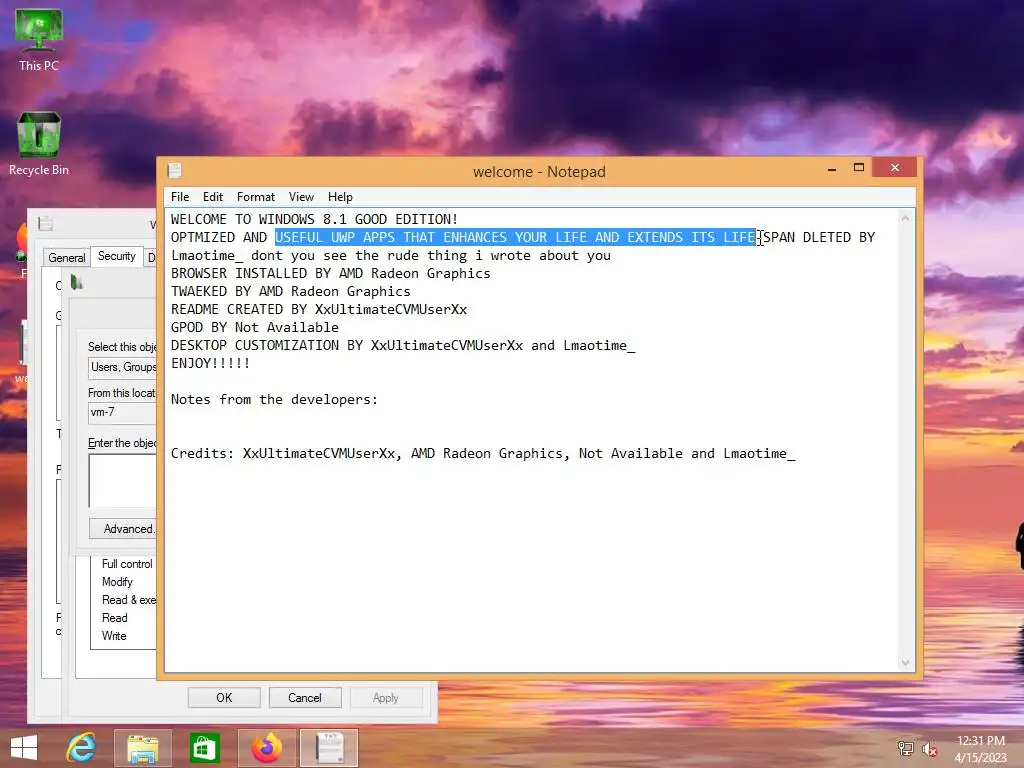The image size is (1024, 768).
Task: Click Notepad scrollbar down arrow
Action: click(x=905, y=662)
